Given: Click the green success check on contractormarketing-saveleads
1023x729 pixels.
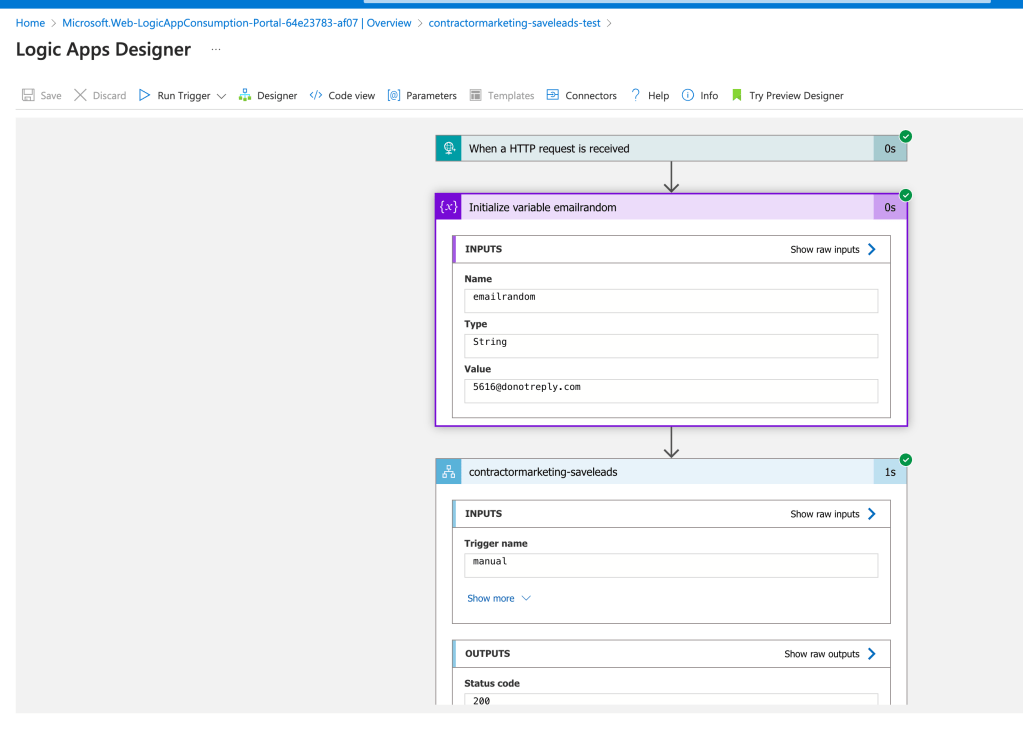Looking at the screenshot, I should 906,459.
